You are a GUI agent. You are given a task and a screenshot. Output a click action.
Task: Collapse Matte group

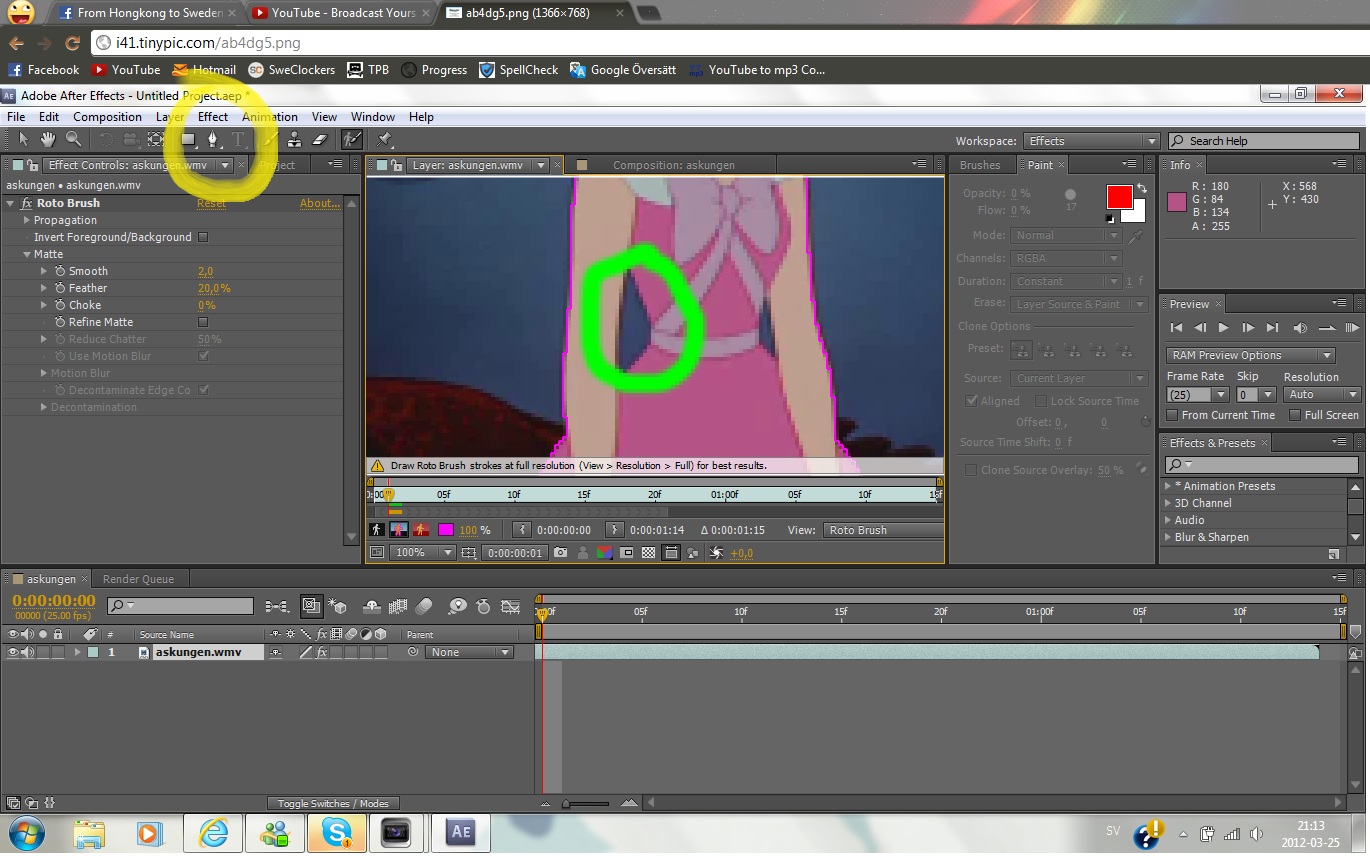tap(28, 254)
